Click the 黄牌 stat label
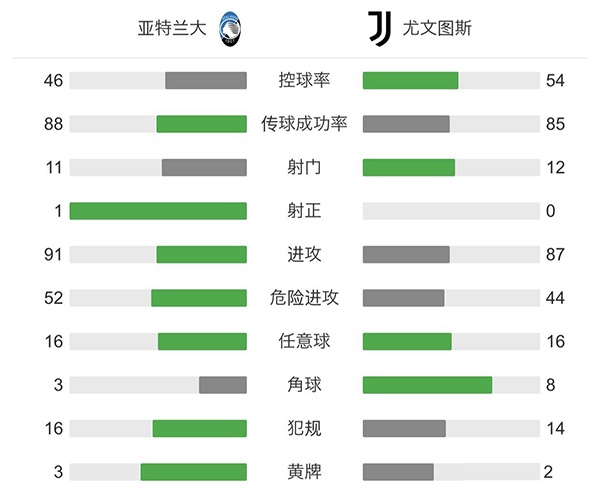 coord(305,472)
